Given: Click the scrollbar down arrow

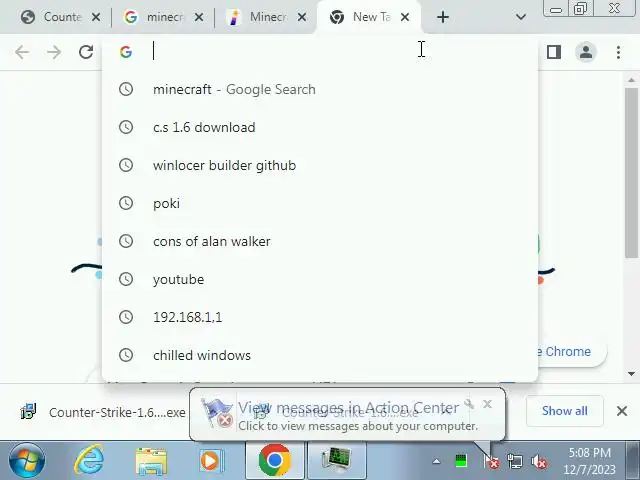Looking at the screenshot, I should pyautogui.click(x=631, y=373).
